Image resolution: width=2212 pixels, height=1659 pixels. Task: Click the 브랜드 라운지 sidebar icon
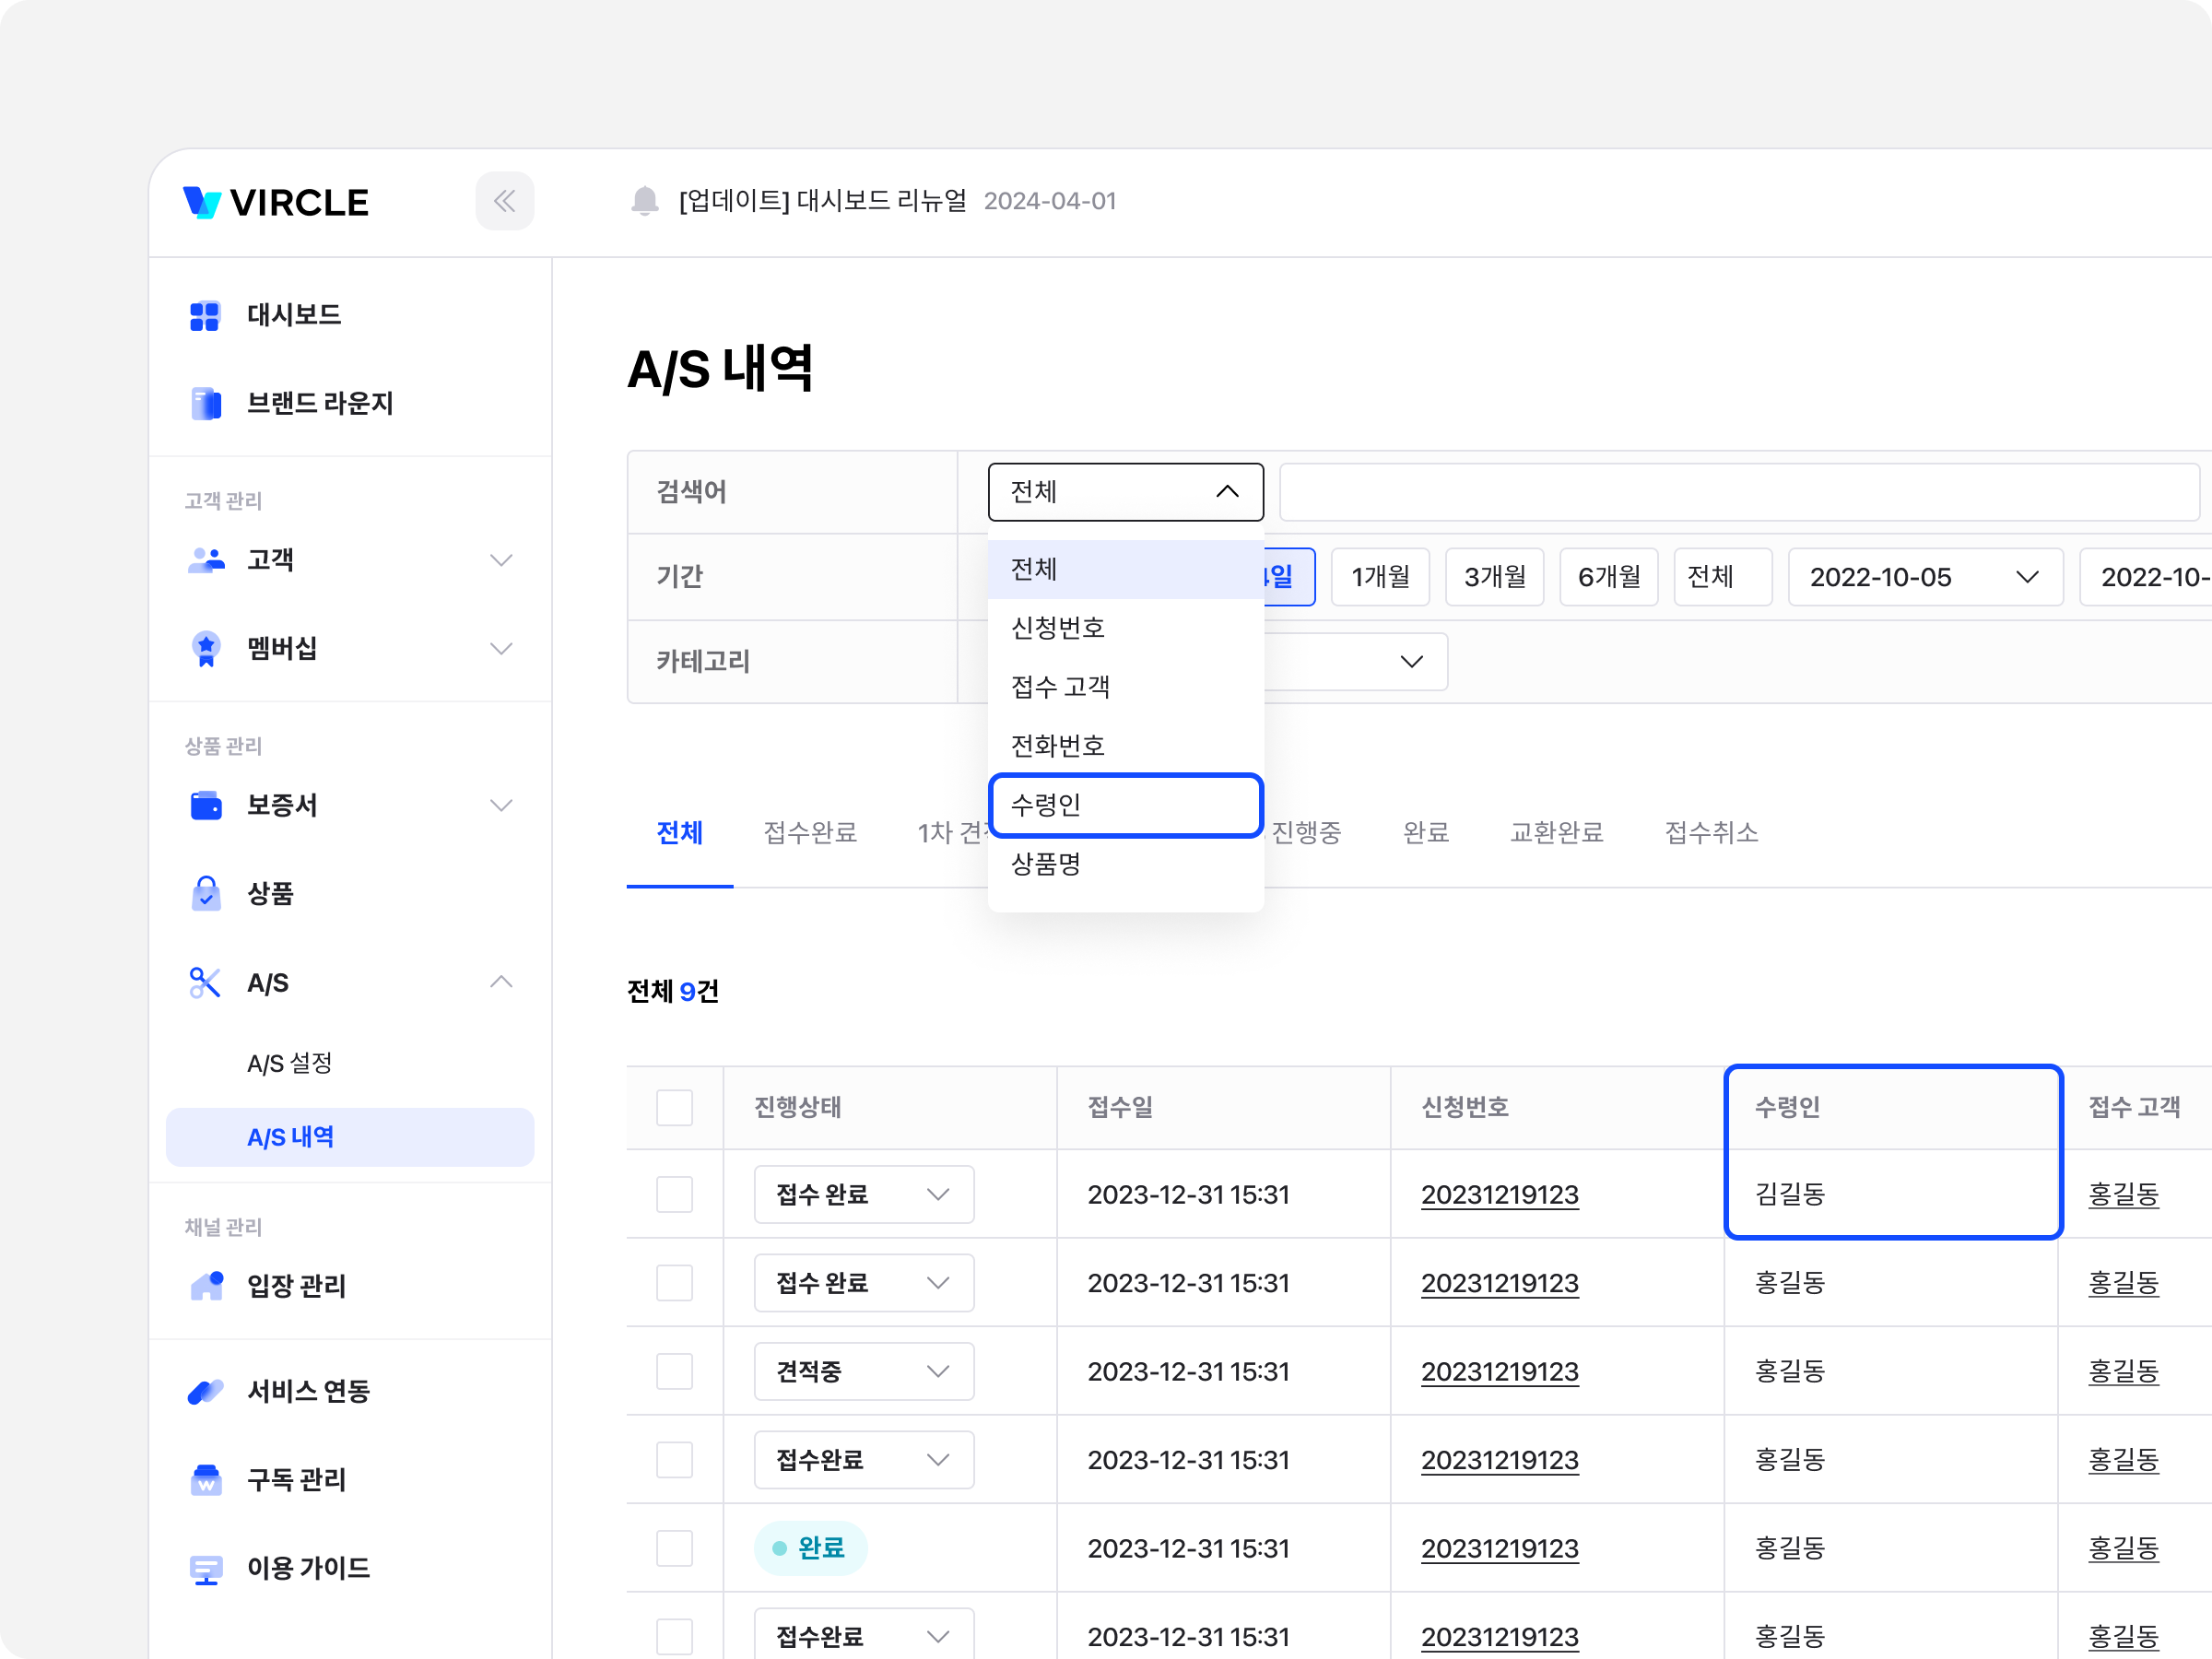[206, 404]
